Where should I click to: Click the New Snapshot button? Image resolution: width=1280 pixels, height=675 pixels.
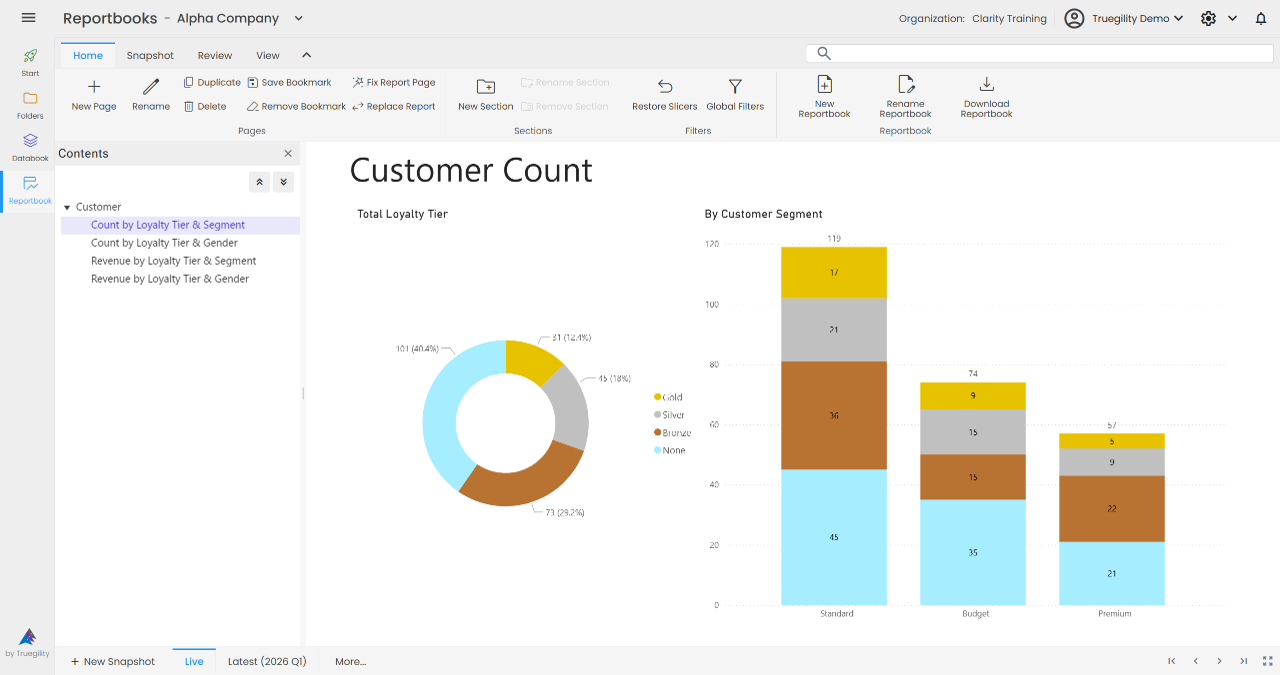click(112, 661)
